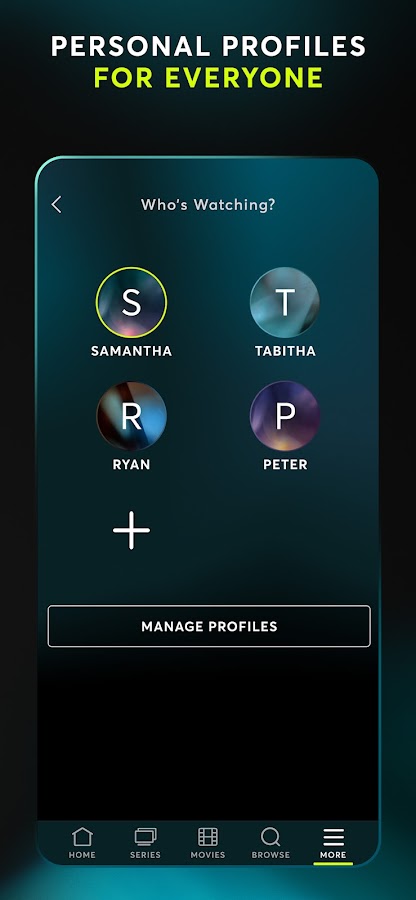416x900 pixels.
Task: Click the SAMANTHA name label
Action: (x=131, y=351)
